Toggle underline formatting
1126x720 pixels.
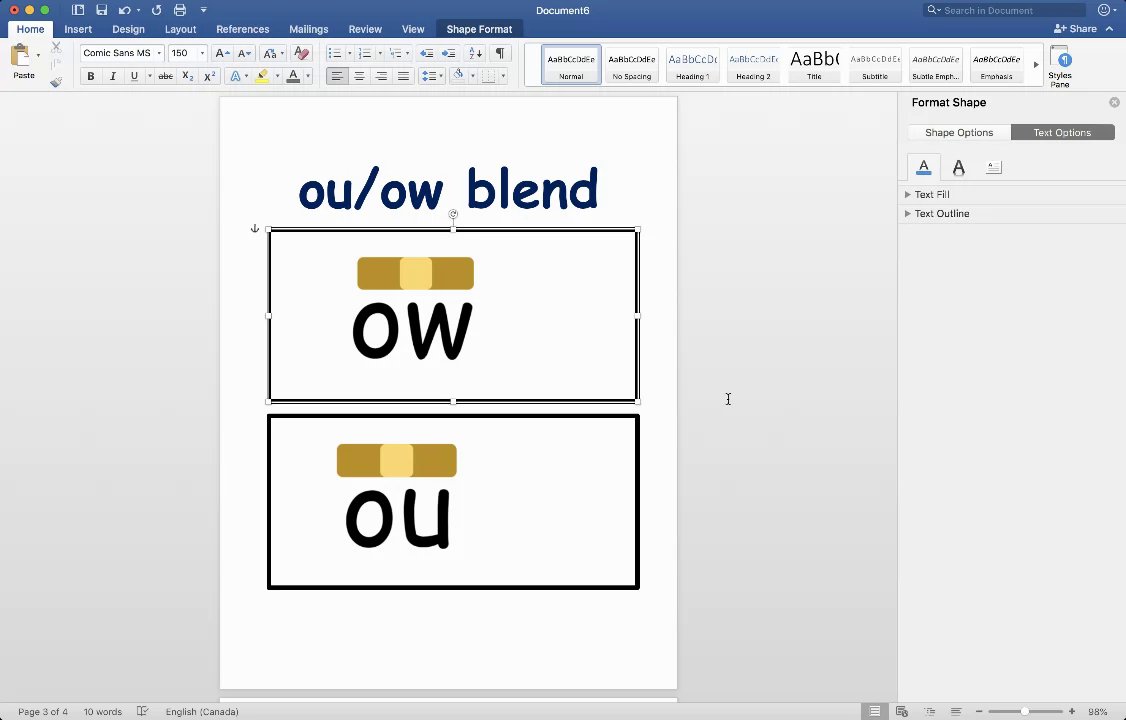pyautogui.click(x=134, y=76)
